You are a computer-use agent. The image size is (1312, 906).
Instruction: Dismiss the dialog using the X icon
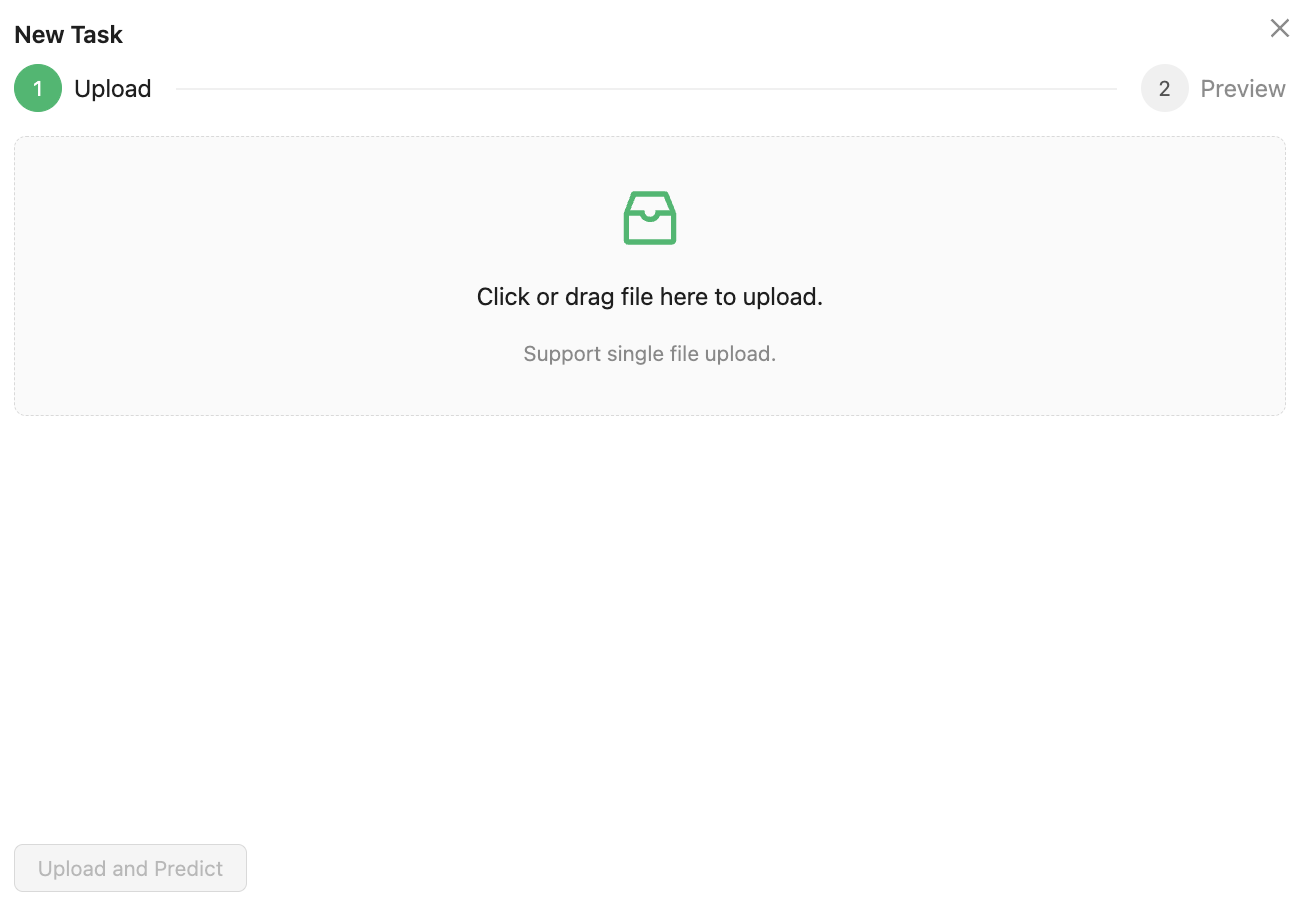1280,28
